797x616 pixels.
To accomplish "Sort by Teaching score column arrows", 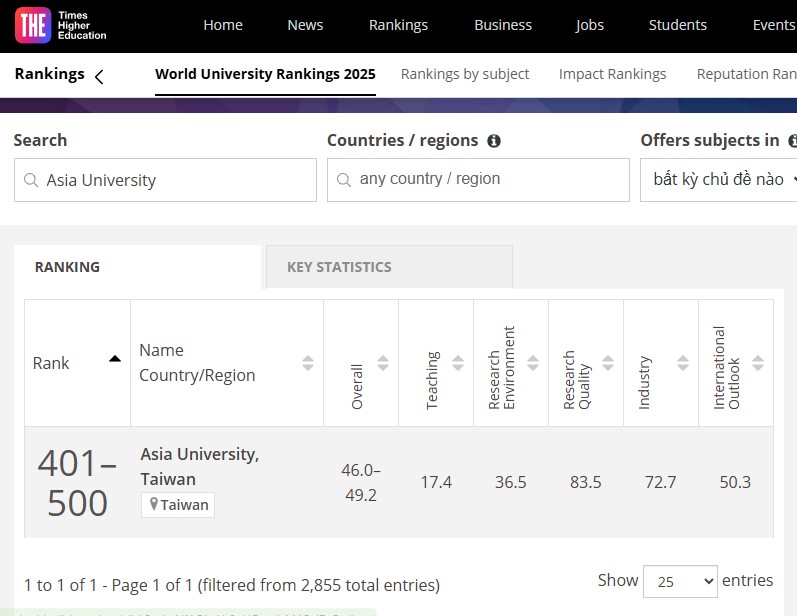I will [x=458, y=363].
